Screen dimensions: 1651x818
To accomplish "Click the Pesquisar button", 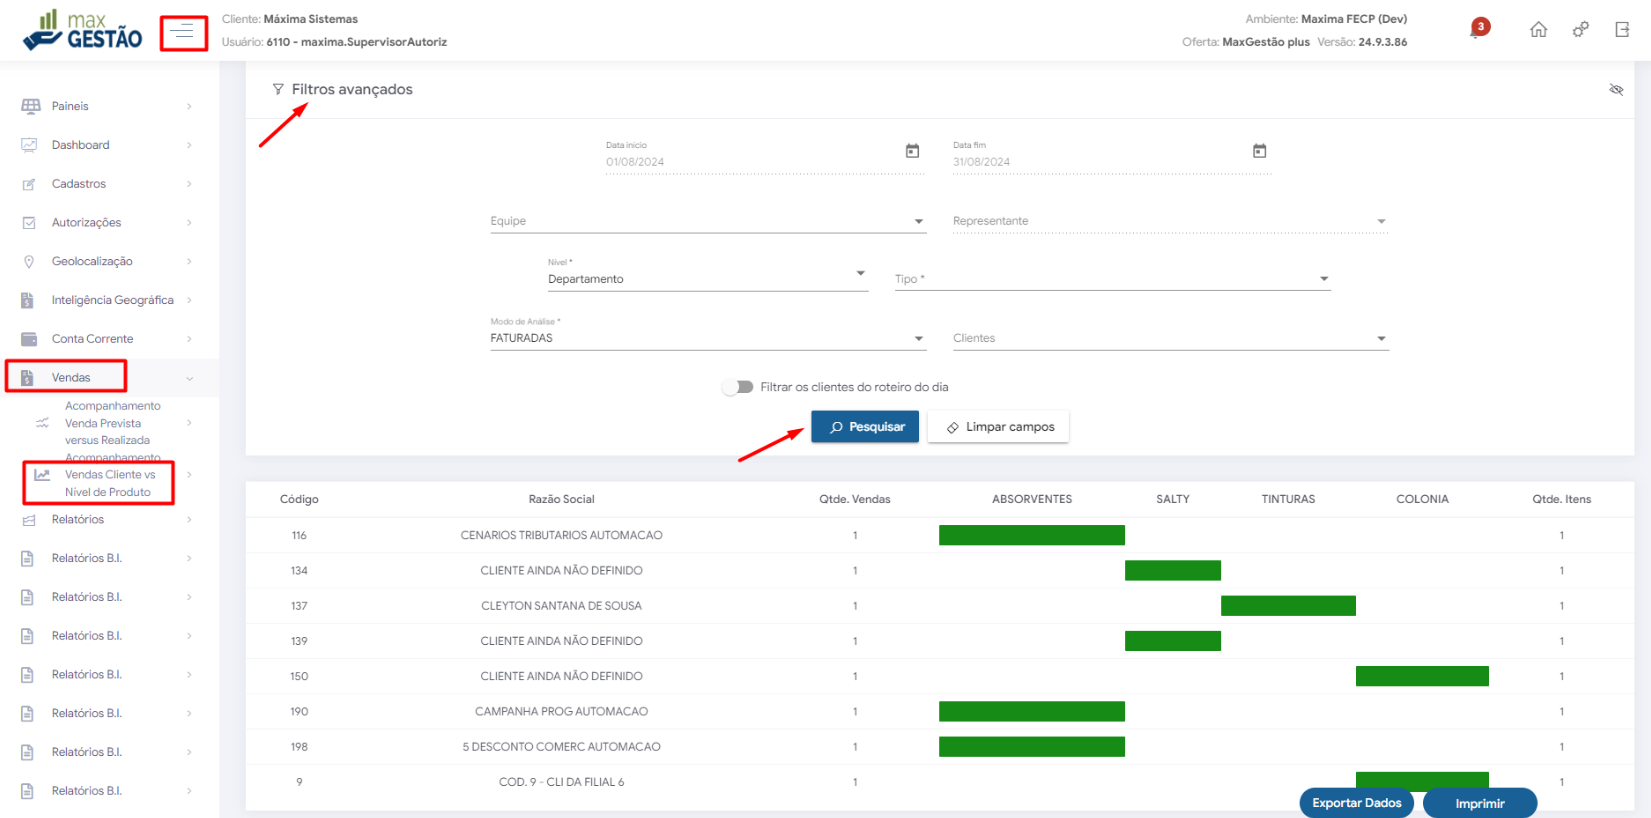I will coord(865,427).
